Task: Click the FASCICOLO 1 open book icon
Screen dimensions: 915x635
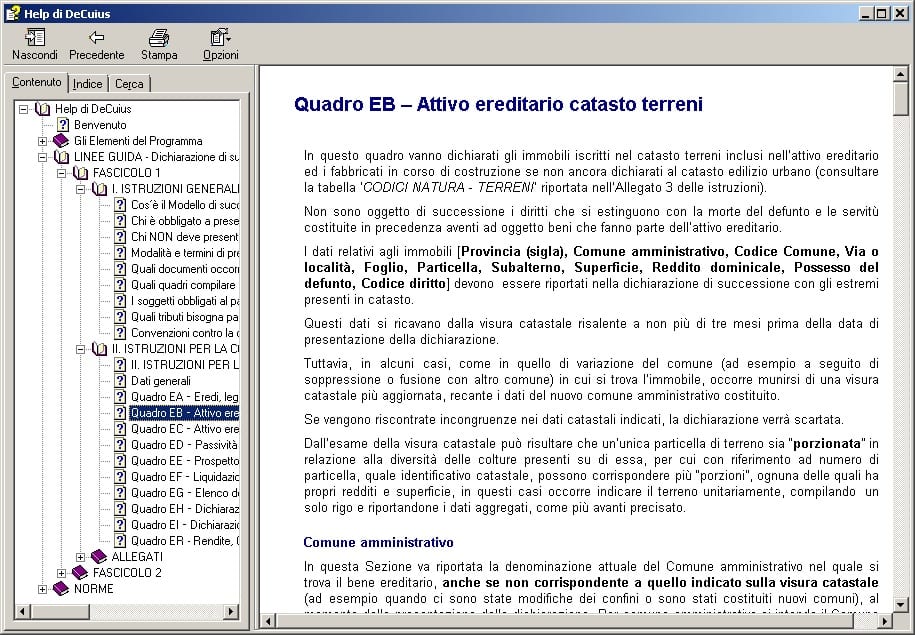Action: point(81,173)
